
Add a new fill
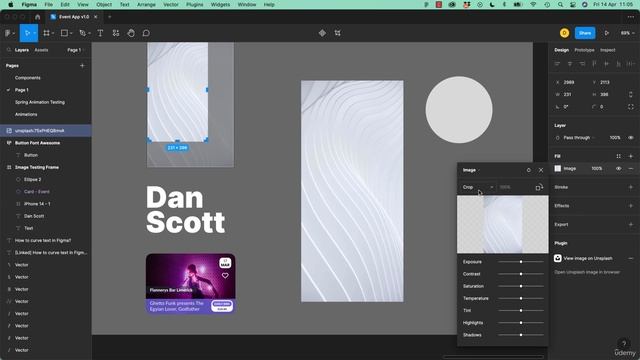pos(631,156)
